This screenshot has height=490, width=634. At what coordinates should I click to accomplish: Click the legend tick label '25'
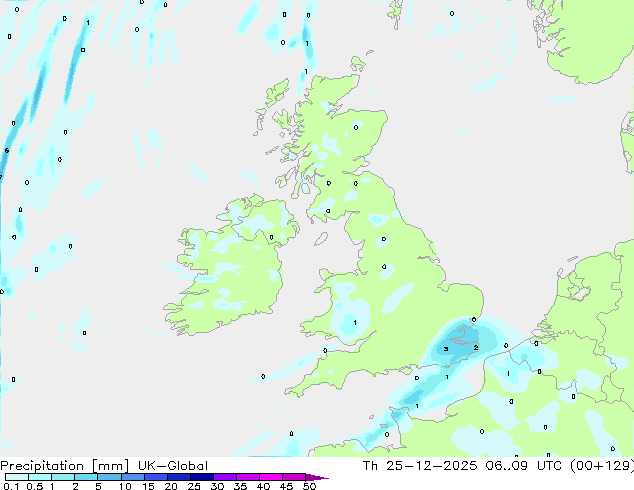[194, 486]
